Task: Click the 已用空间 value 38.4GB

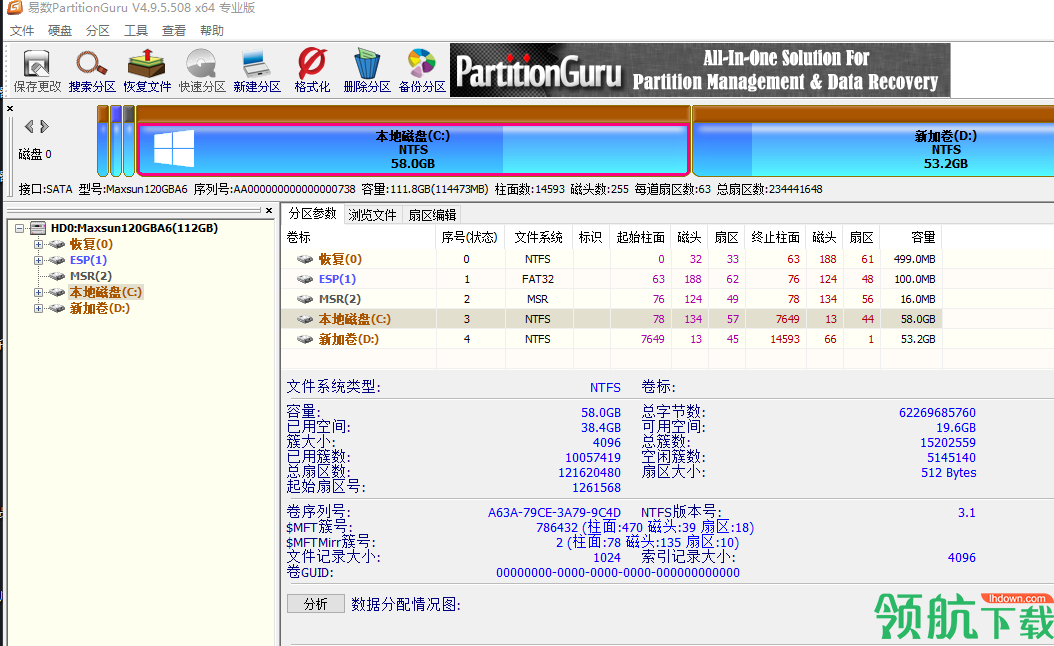Action: 601,428
